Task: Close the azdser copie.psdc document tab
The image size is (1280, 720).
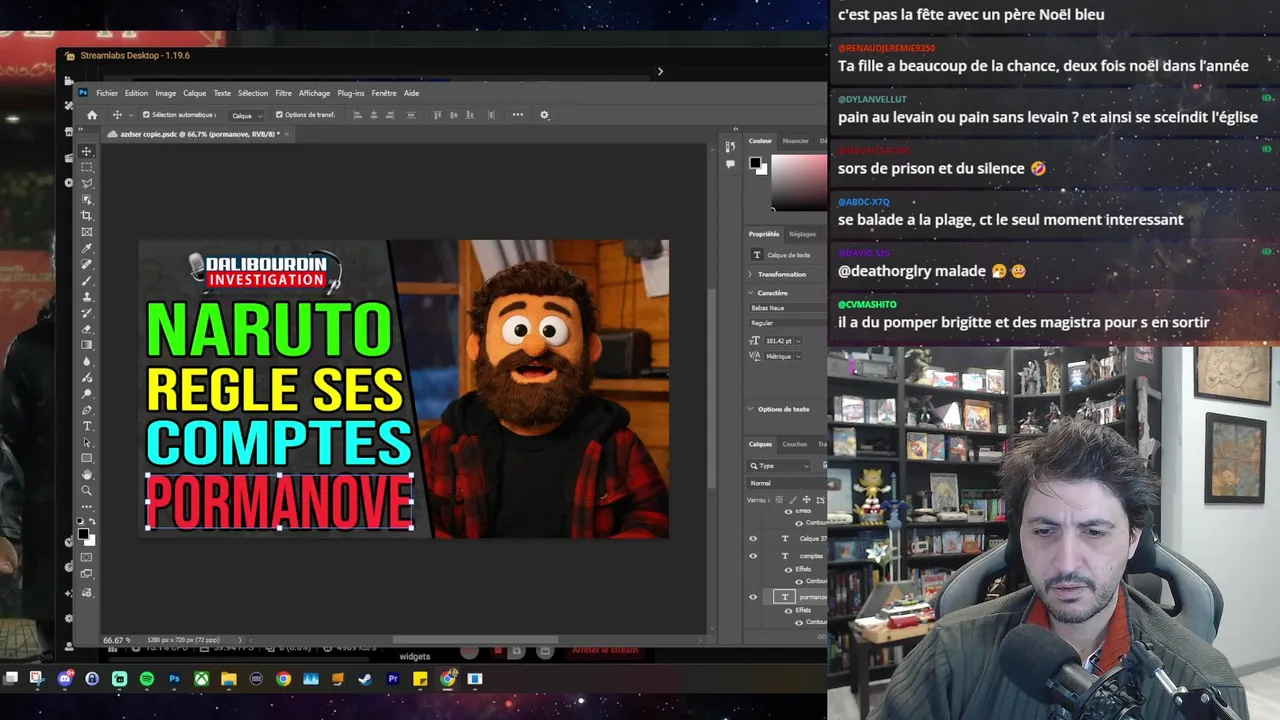Action: click(286, 134)
